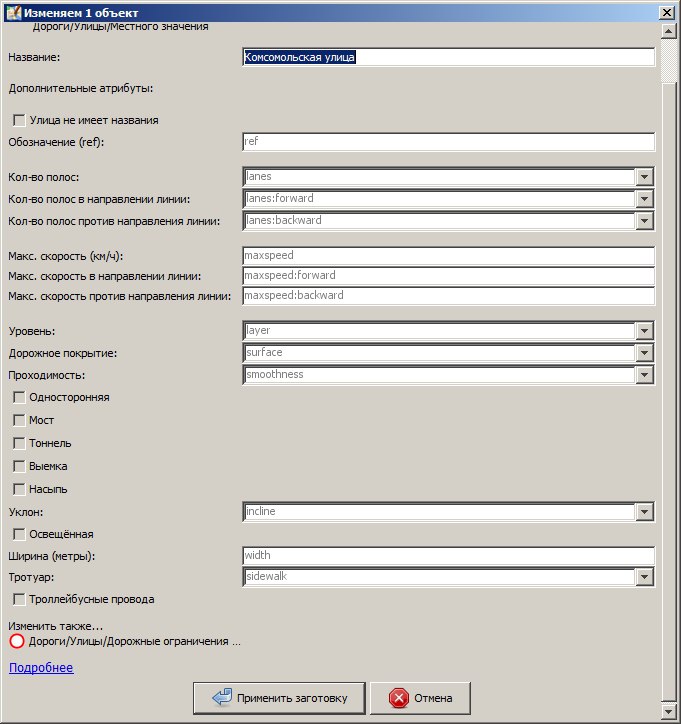Expand the smoothness dropdown

(x=644, y=374)
